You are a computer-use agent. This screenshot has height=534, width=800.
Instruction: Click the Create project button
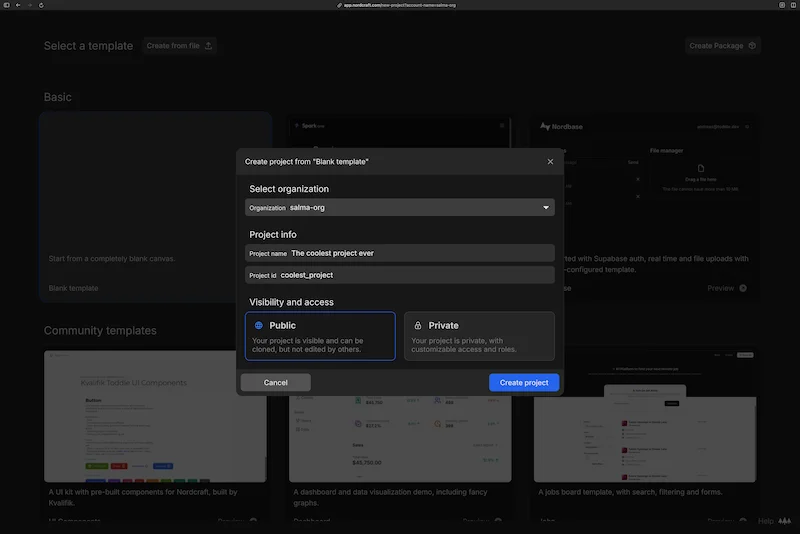point(524,383)
